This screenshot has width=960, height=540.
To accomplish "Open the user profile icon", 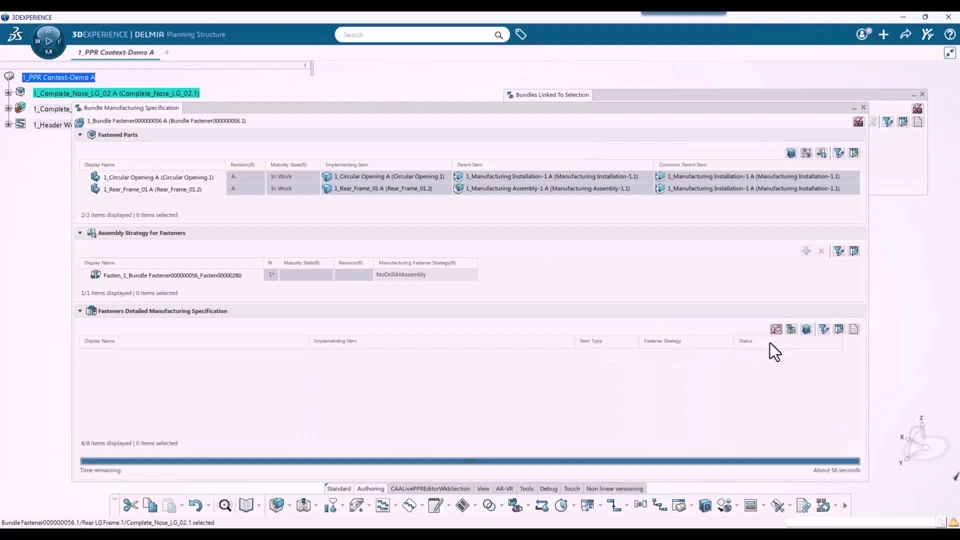I will (863, 34).
